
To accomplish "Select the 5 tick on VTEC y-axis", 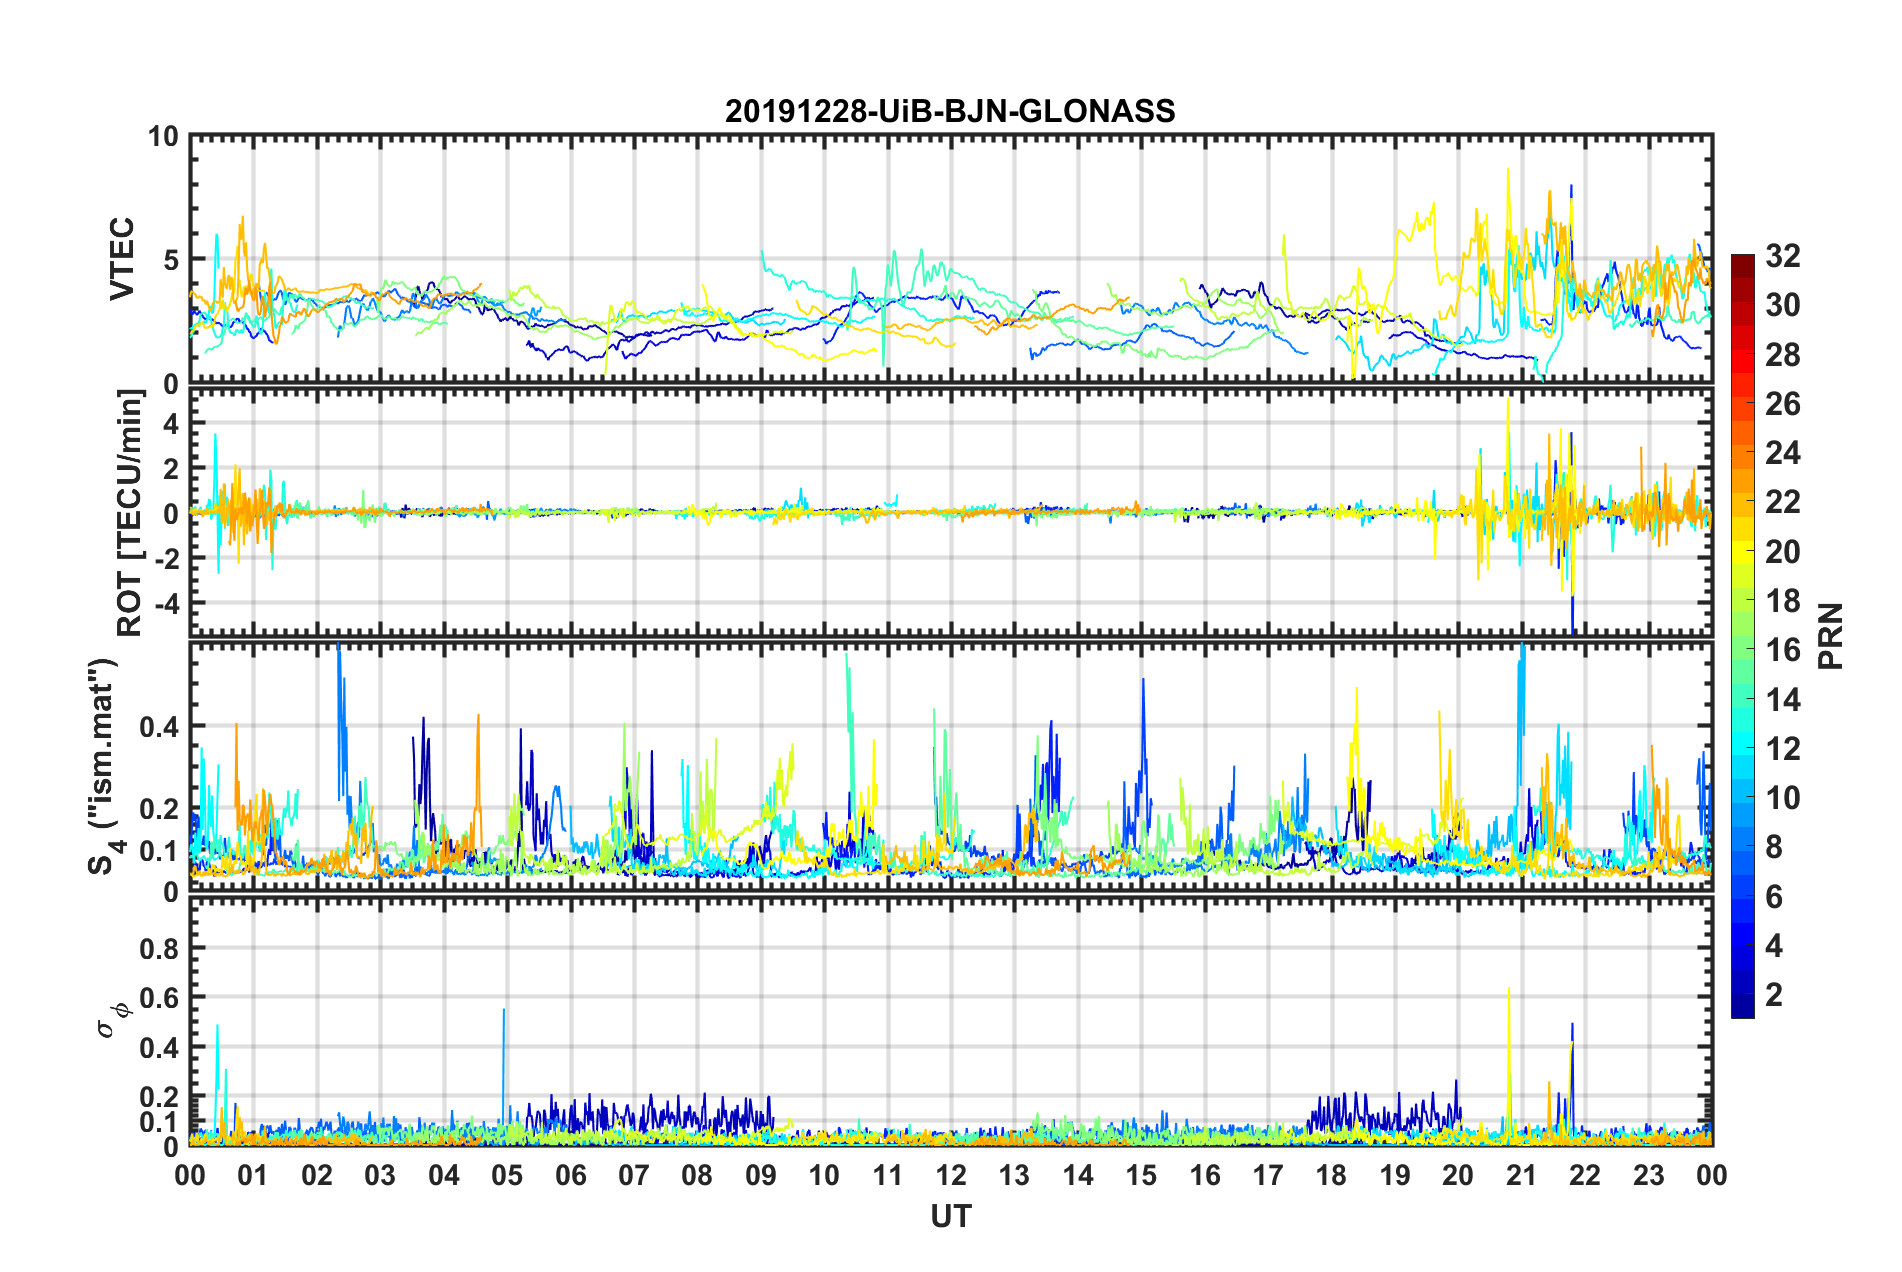I will click(171, 260).
